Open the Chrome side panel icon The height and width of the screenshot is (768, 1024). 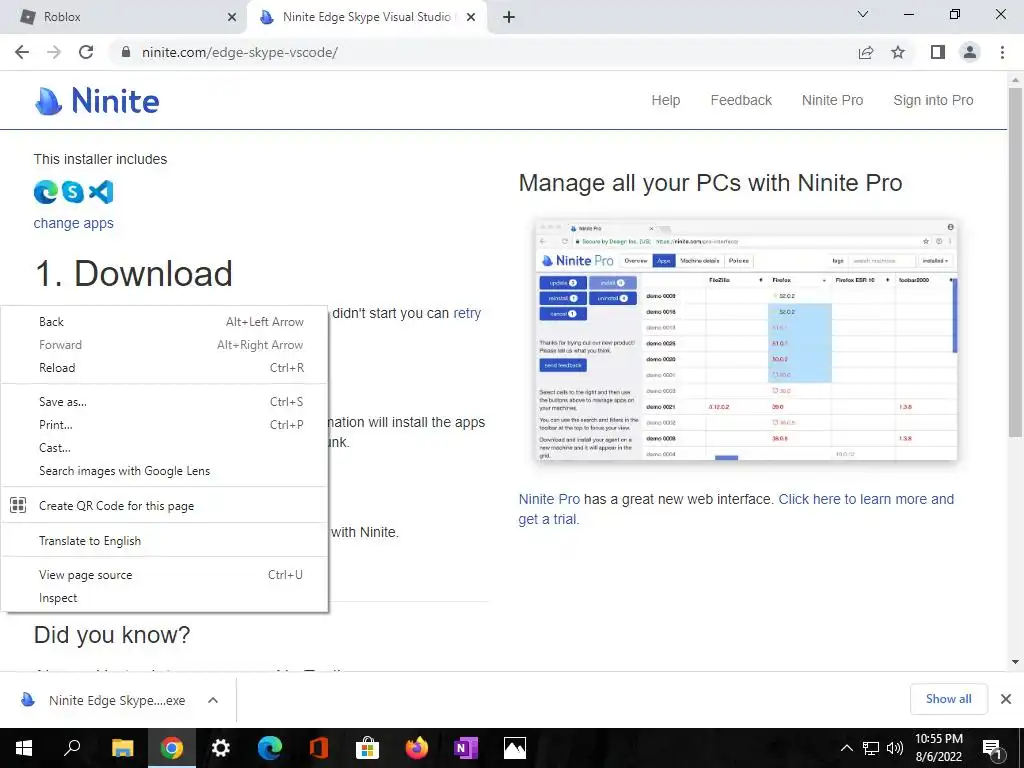click(938, 52)
